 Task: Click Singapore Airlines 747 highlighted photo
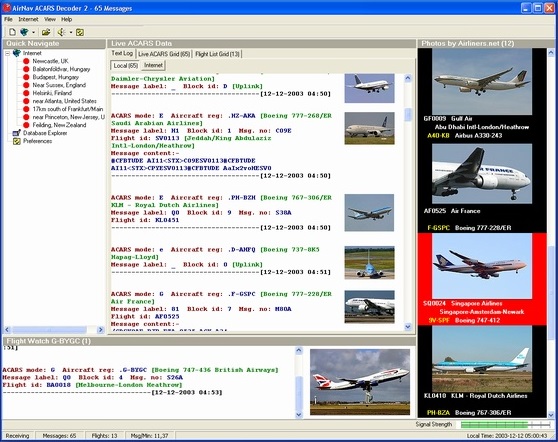click(482, 266)
